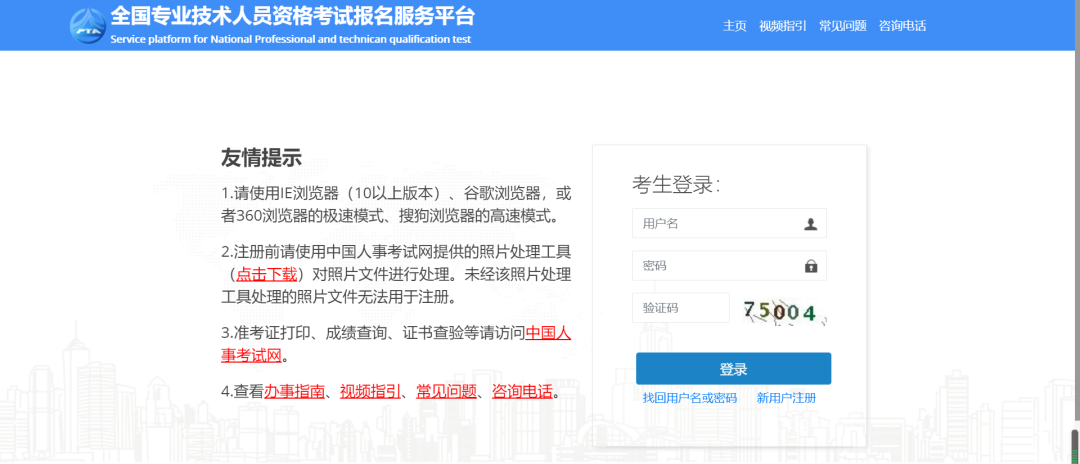Open the 办事指南 link in tip 4
This screenshot has height=464, width=1080.
click(x=295, y=391)
